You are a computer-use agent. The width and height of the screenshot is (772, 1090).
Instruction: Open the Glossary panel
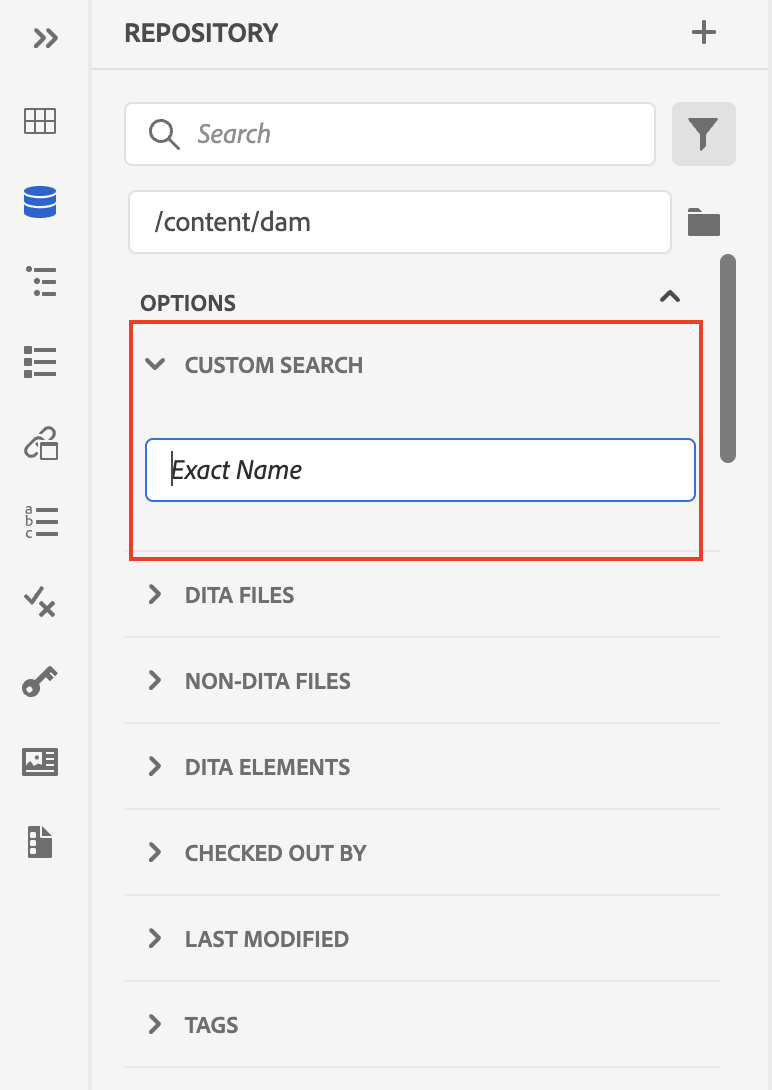pos(38,522)
